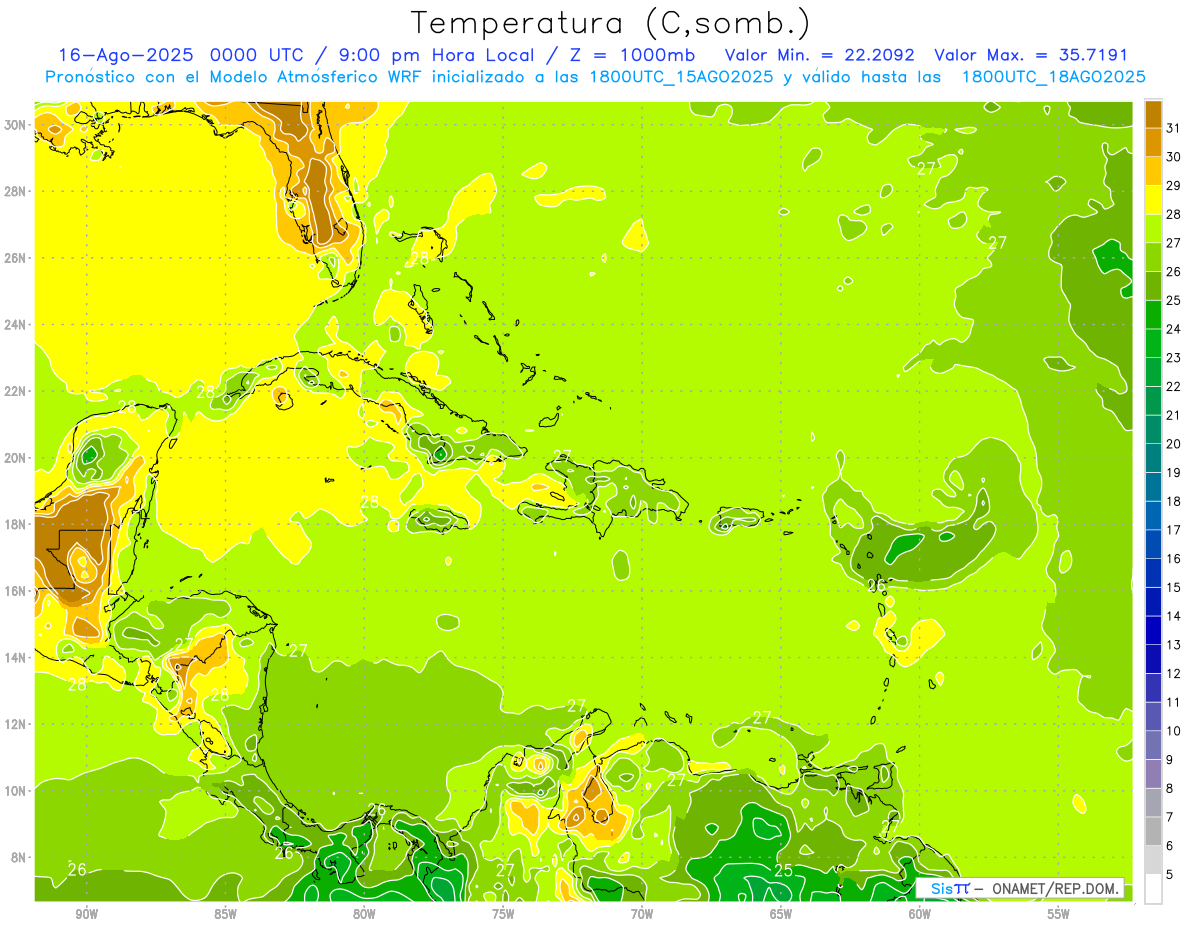The width and height of the screenshot is (1200, 927).
Task: Click the 55W longitude label
Action: click(x=1058, y=914)
